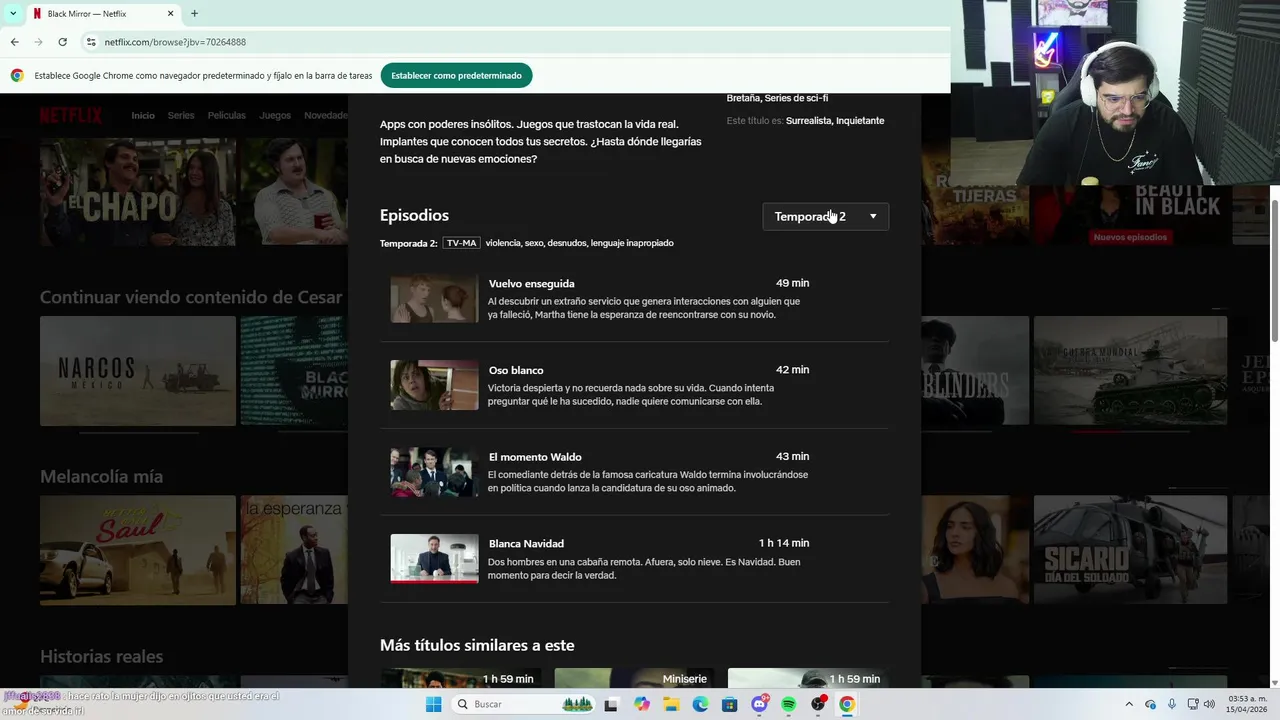Open network settings from system tray
The height and width of the screenshot is (720, 1280).
[1192, 704]
